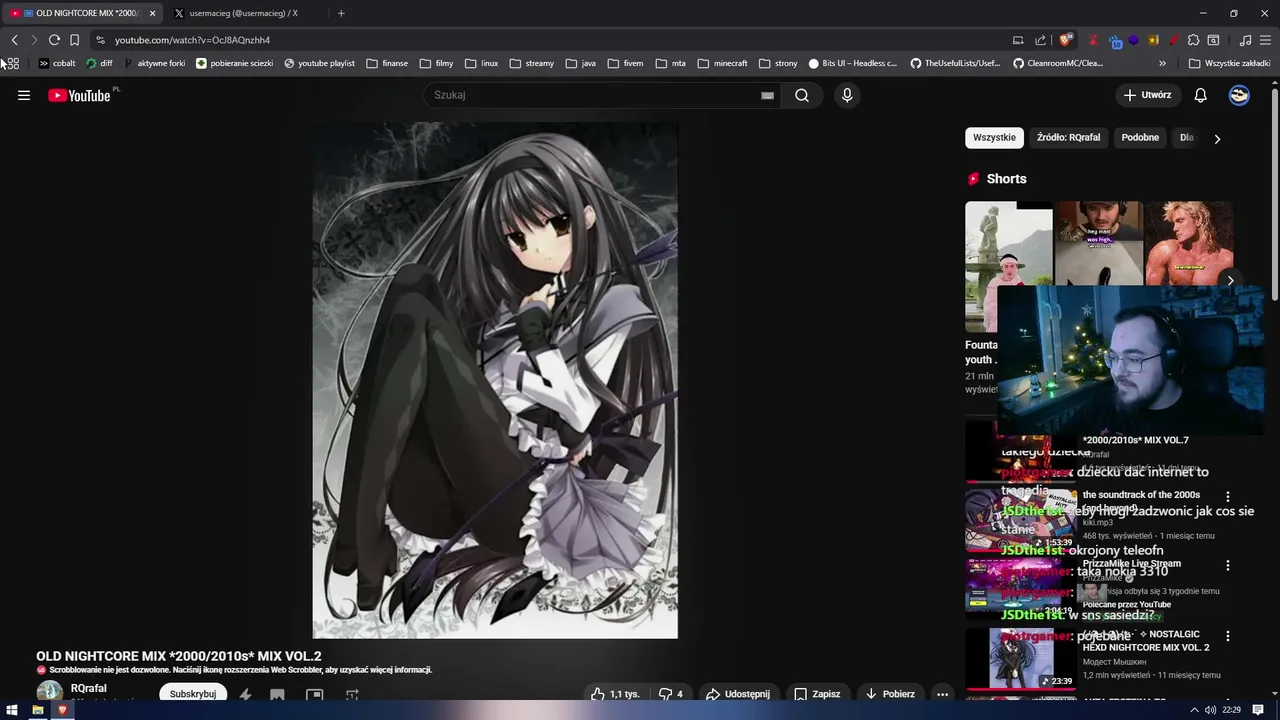Start voice search with microphone icon

pyautogui.click(x=847, y=95)
